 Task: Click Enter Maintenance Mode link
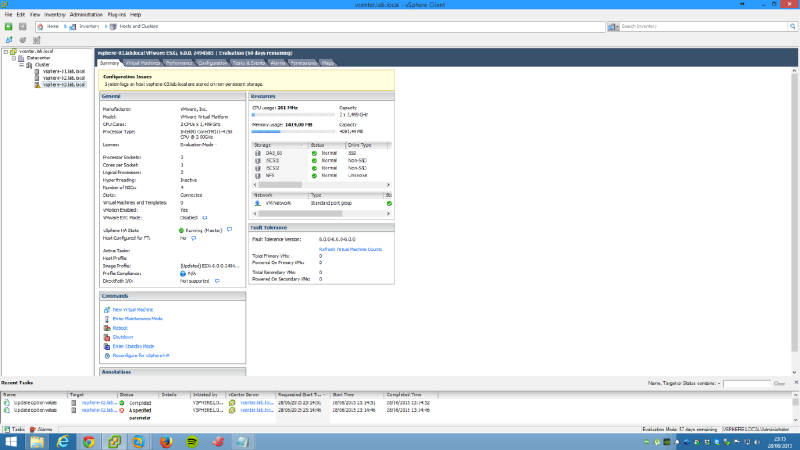pos(132,318)
